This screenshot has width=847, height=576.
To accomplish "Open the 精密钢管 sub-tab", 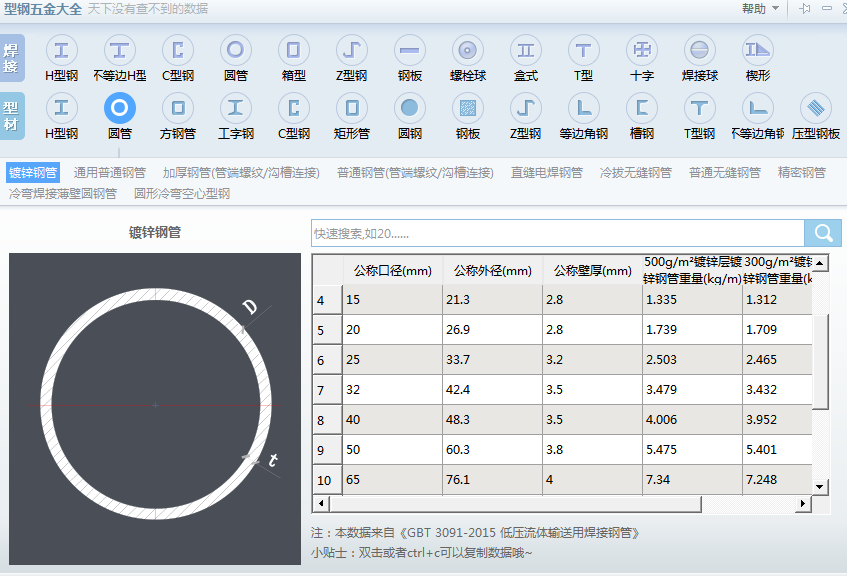I will coord(802,173).
